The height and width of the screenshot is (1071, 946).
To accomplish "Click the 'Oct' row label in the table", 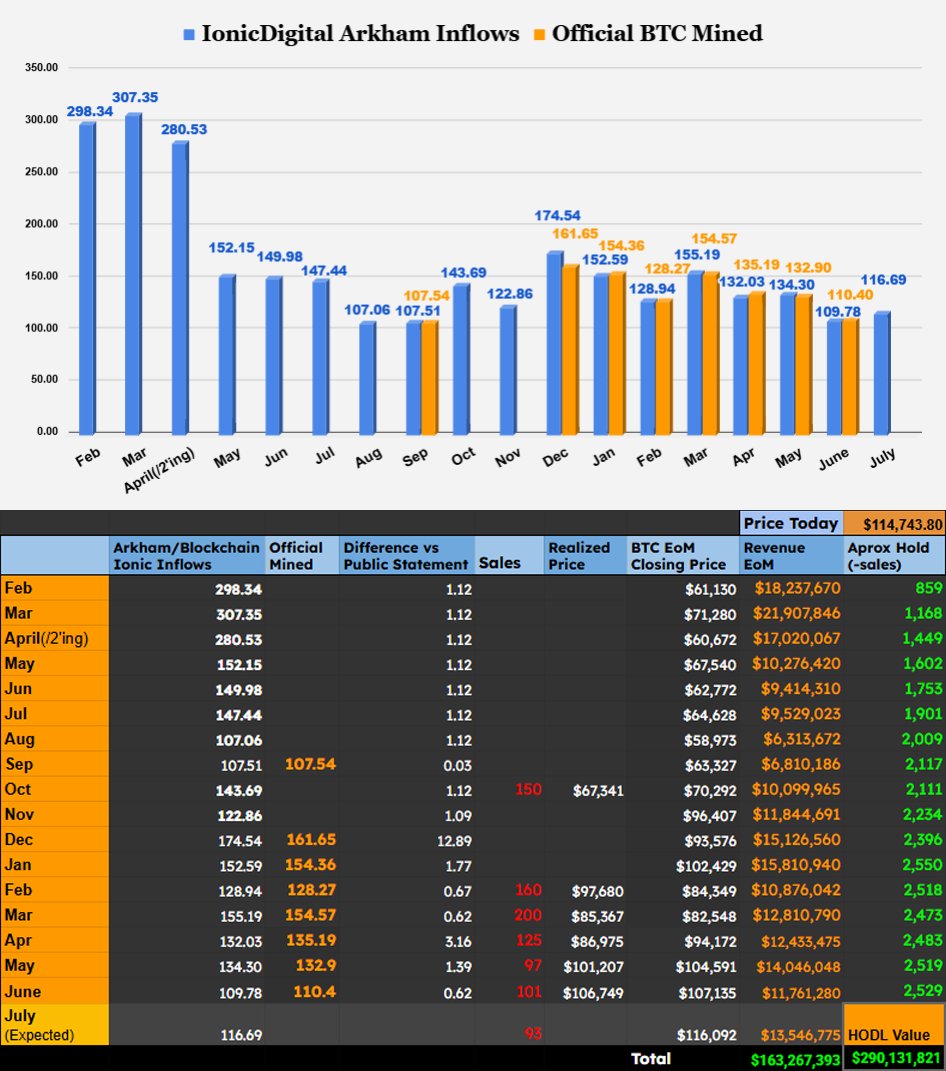I will point(55,790).
